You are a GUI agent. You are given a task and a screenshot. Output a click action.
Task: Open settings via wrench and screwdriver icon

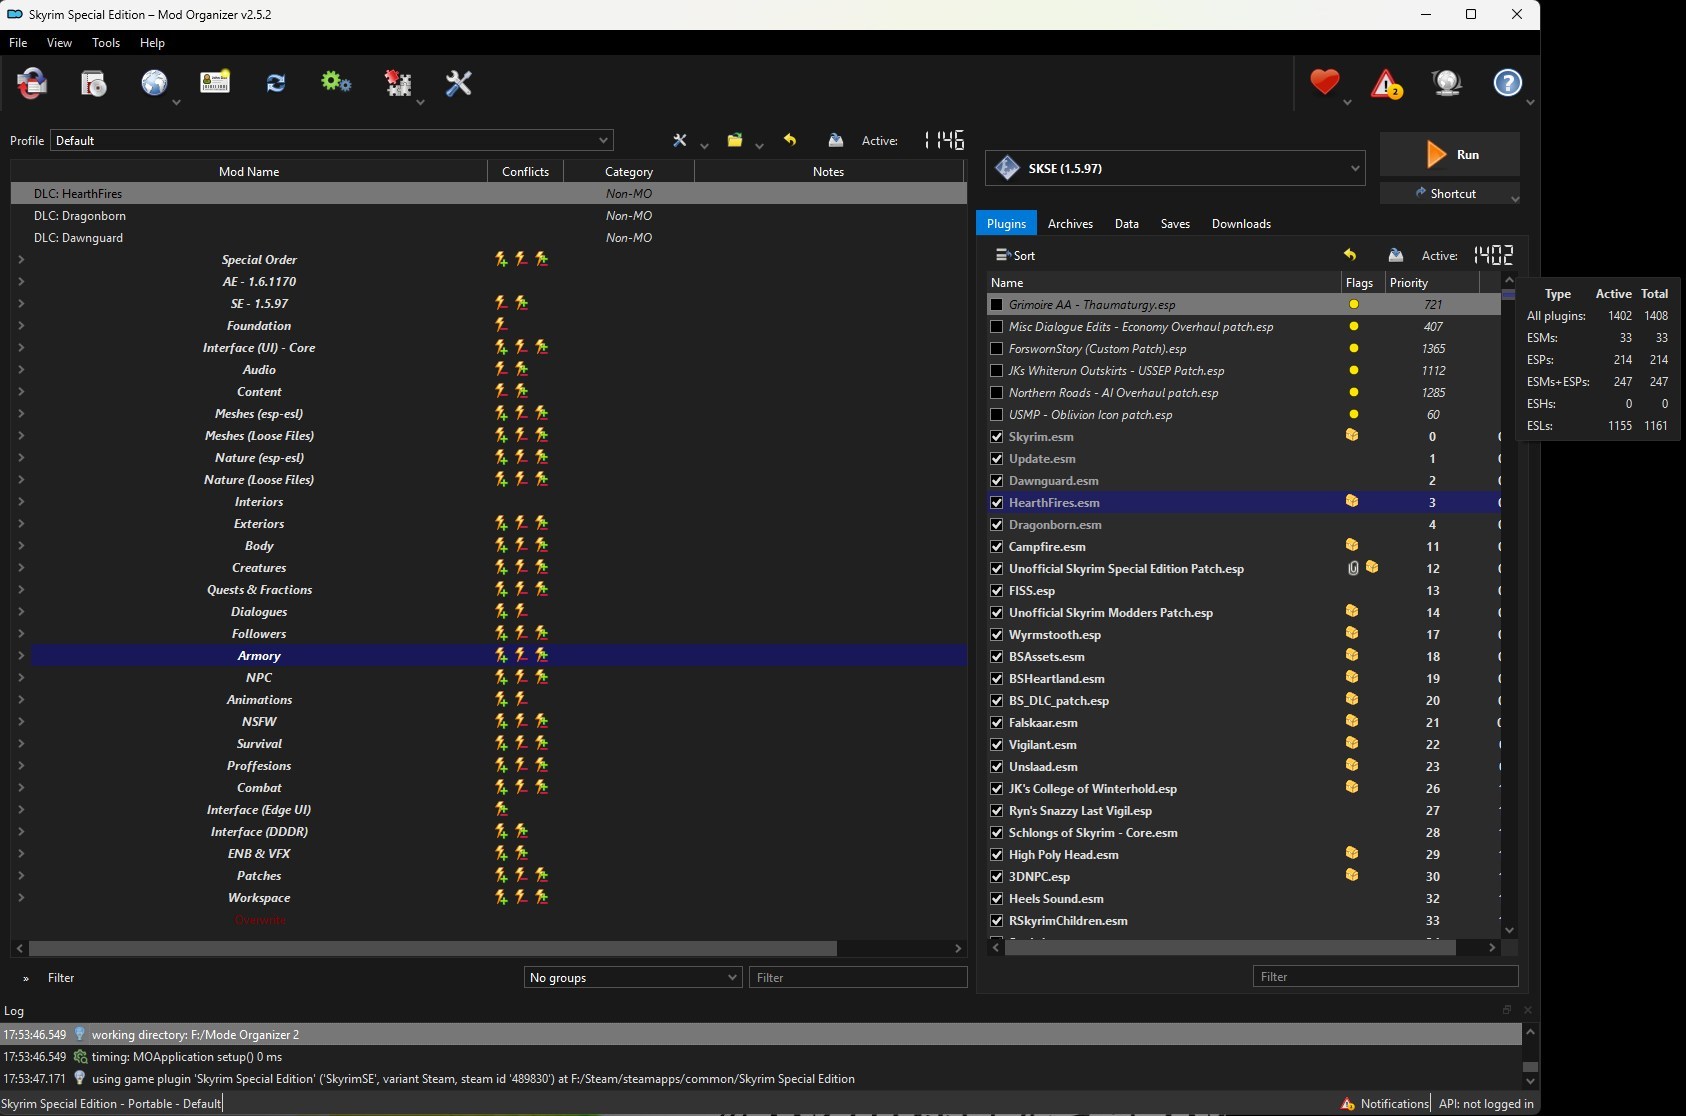point(458,83)
